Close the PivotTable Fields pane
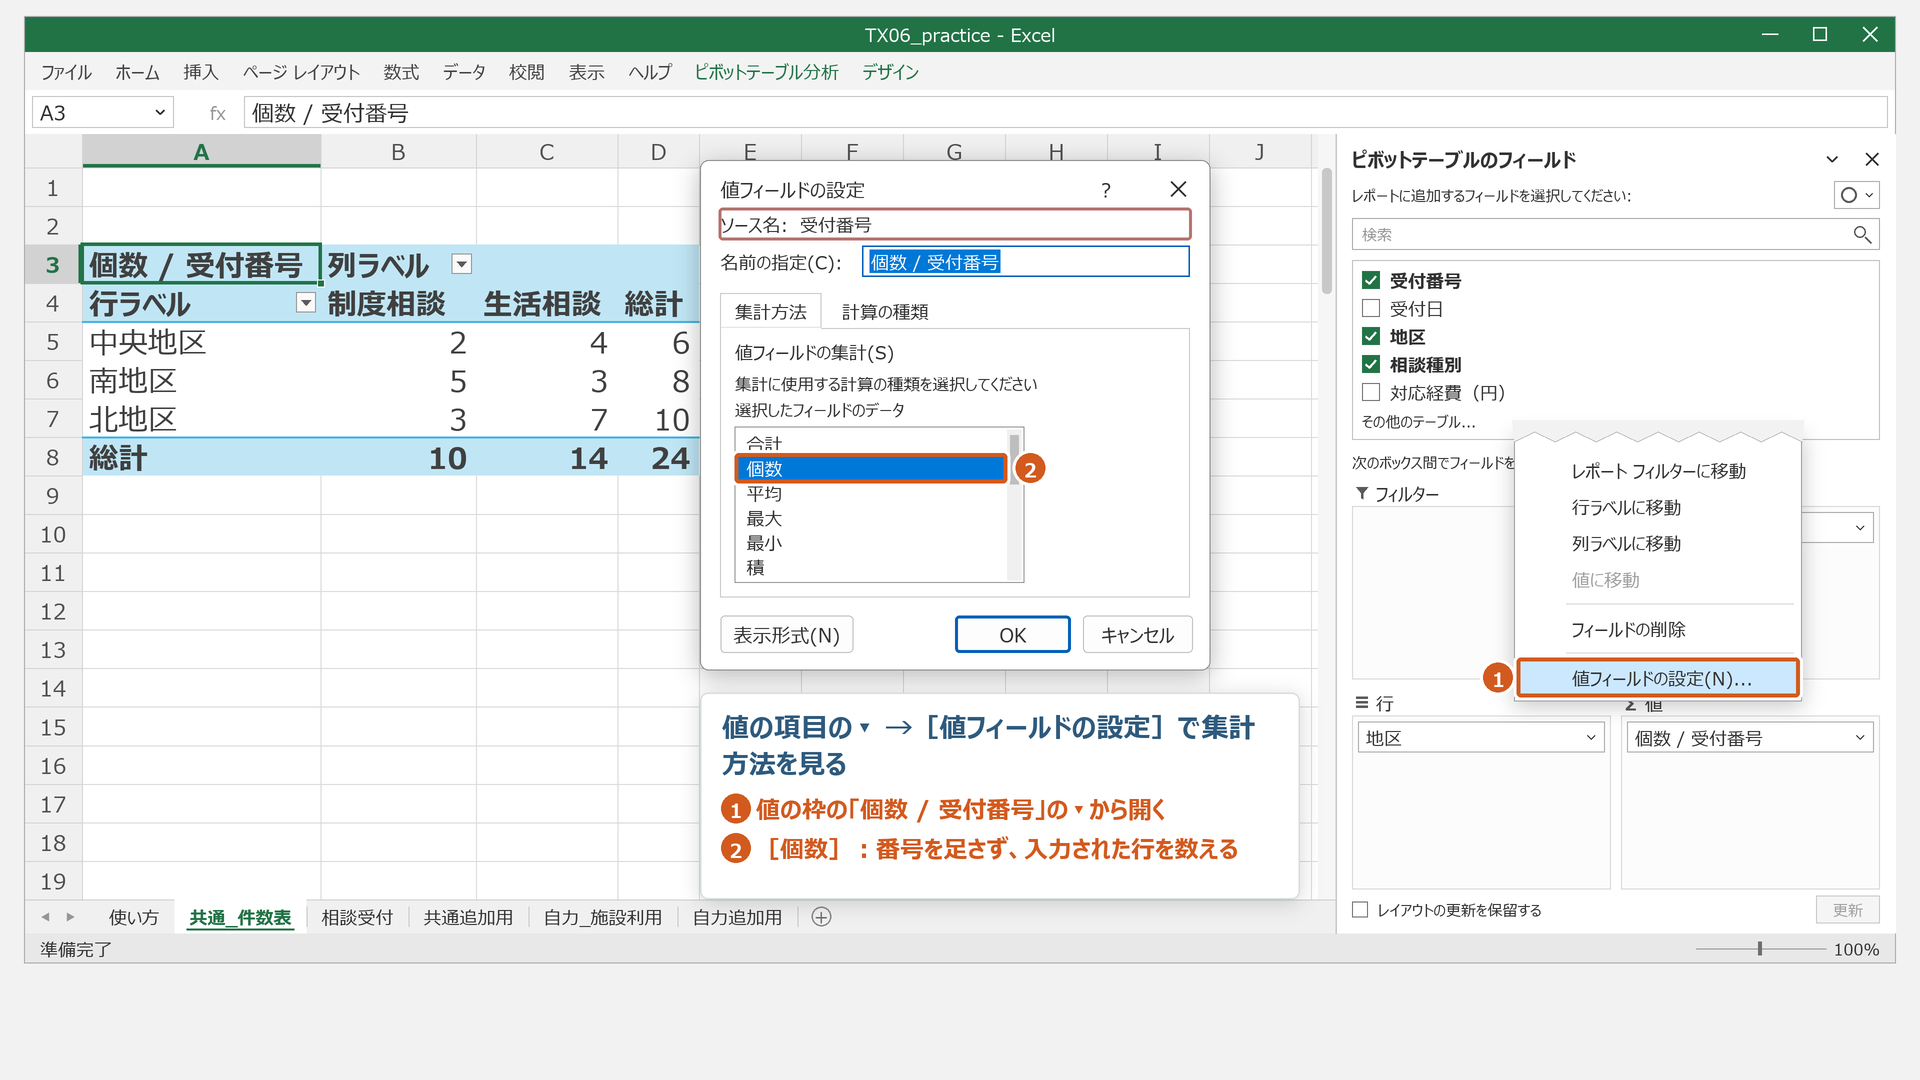The height and width of the screenshot is (1080, 1920). [x=1872, y=159]
